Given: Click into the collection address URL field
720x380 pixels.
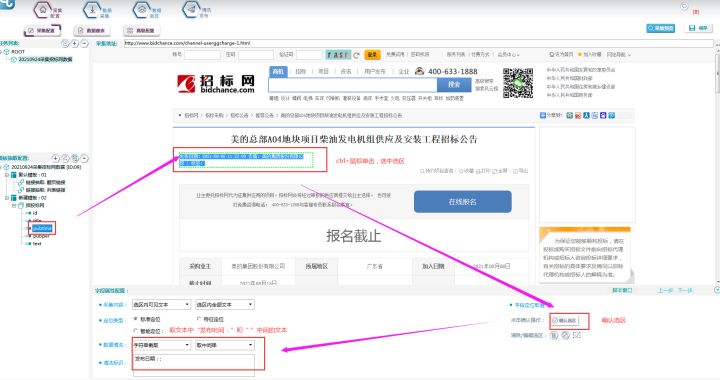Looking at the screenshot, I should point(418,43).
